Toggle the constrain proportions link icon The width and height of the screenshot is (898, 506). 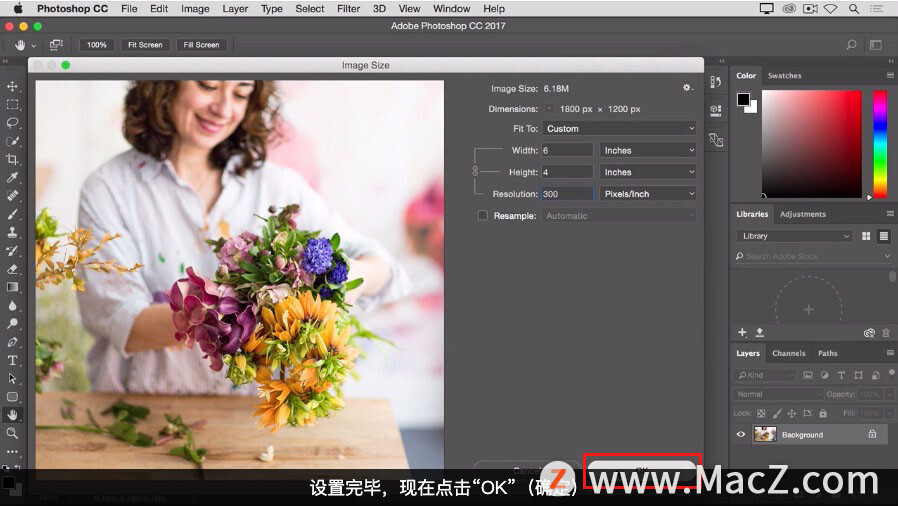click(x=475, y=171)
